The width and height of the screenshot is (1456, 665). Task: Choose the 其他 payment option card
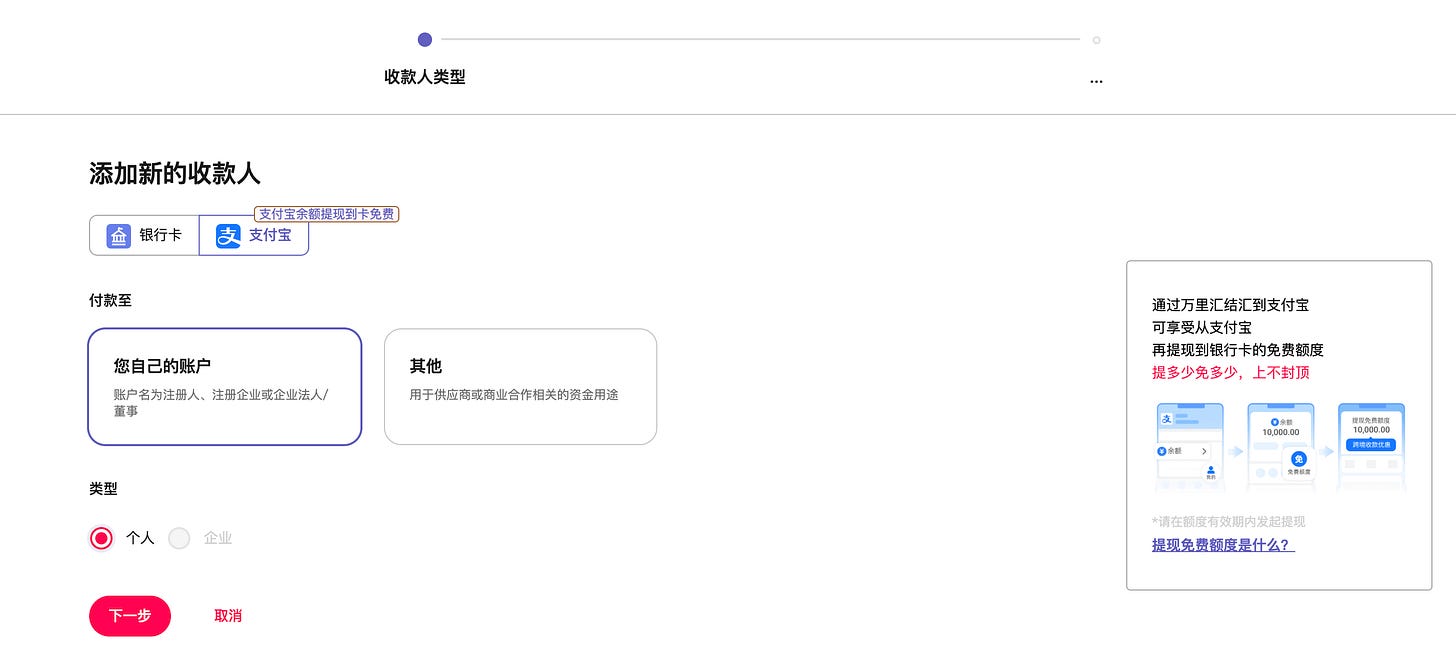(x=520, y=386)
